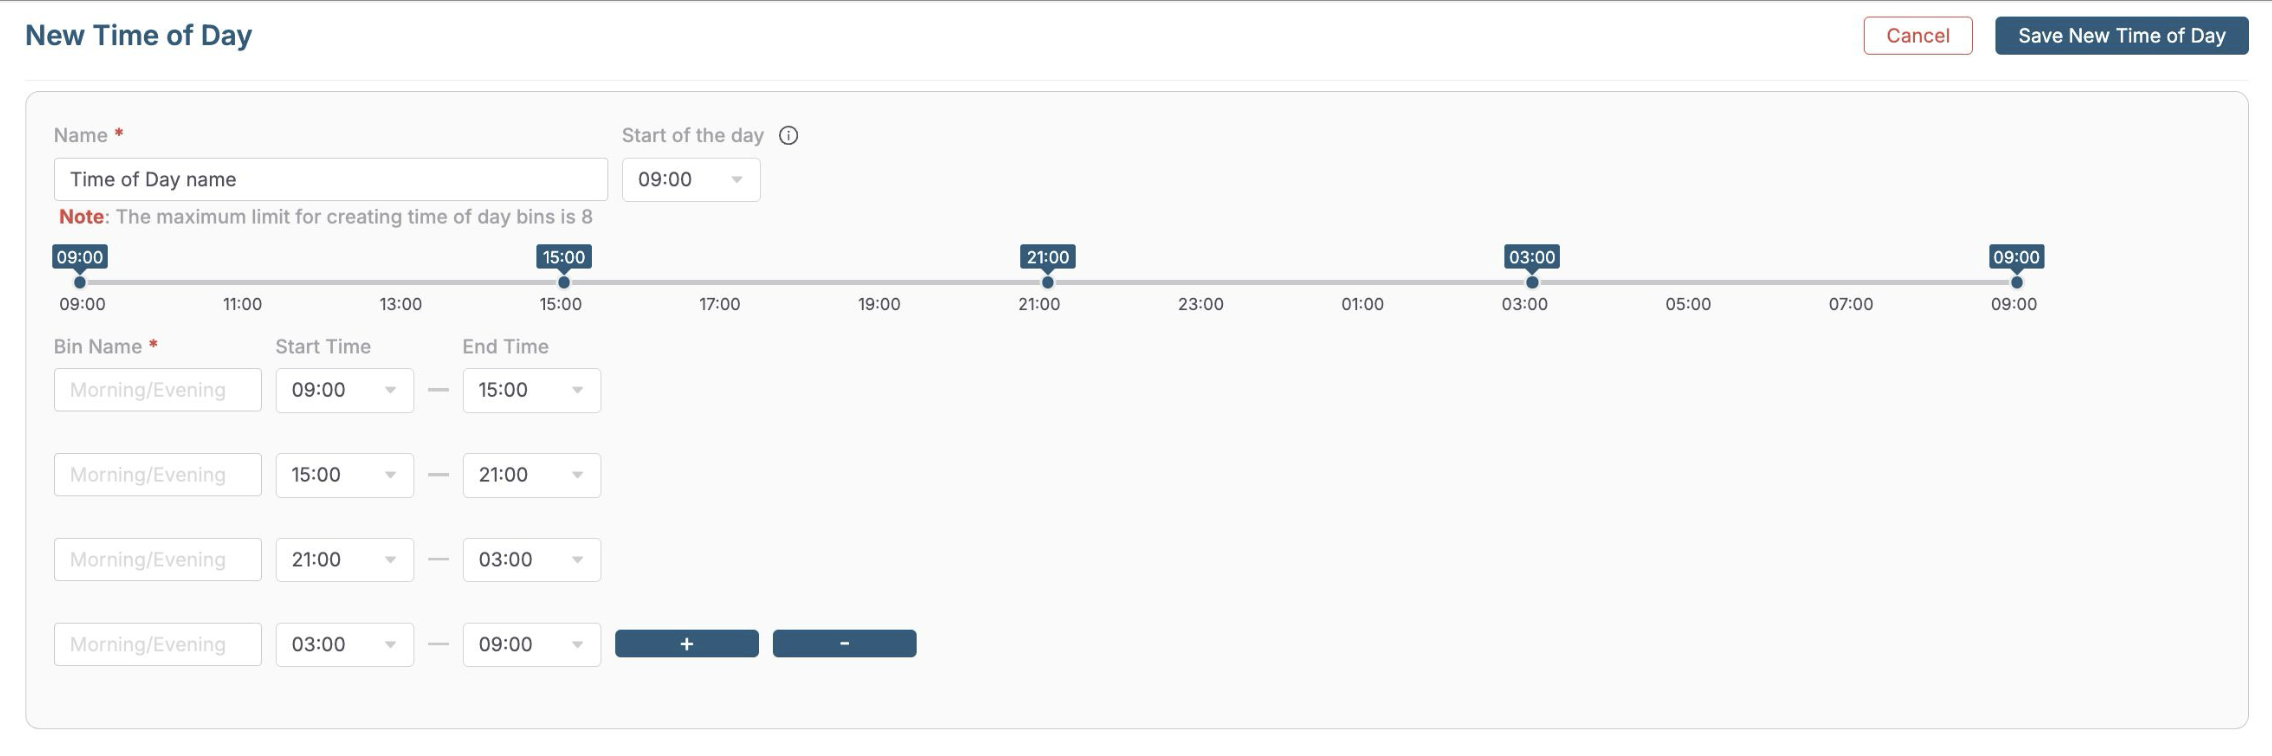Remove last bin with minus button
The image size is (2272, 756).
[x=844, y=644]
